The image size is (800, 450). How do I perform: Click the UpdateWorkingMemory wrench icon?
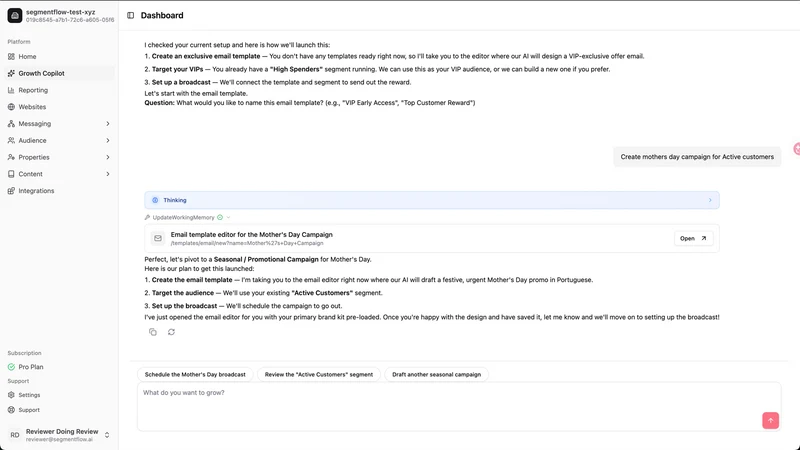[147, 217]
